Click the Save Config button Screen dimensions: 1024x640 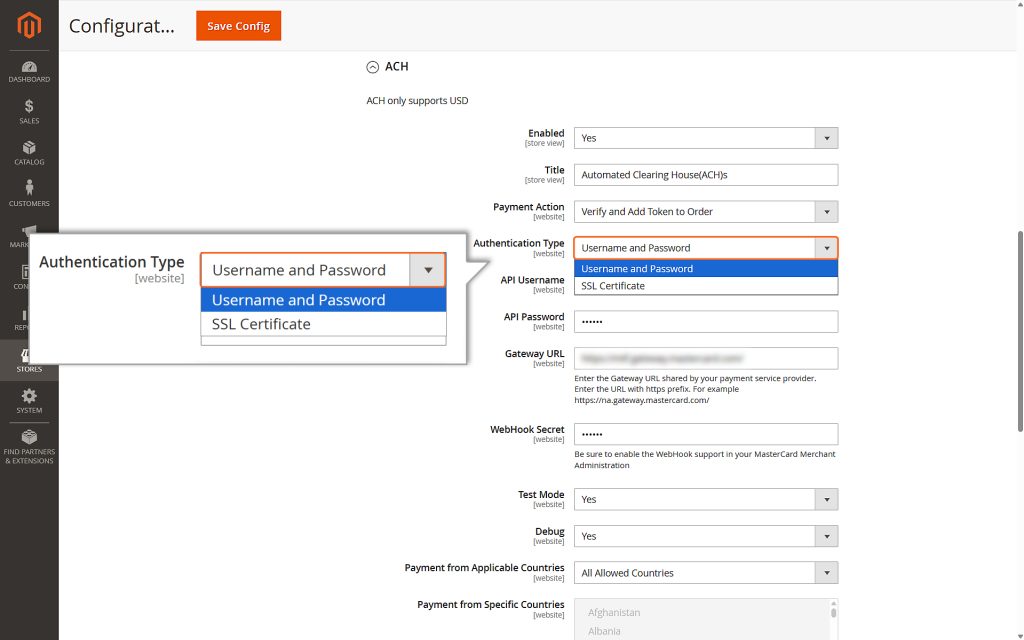point(238,26)
